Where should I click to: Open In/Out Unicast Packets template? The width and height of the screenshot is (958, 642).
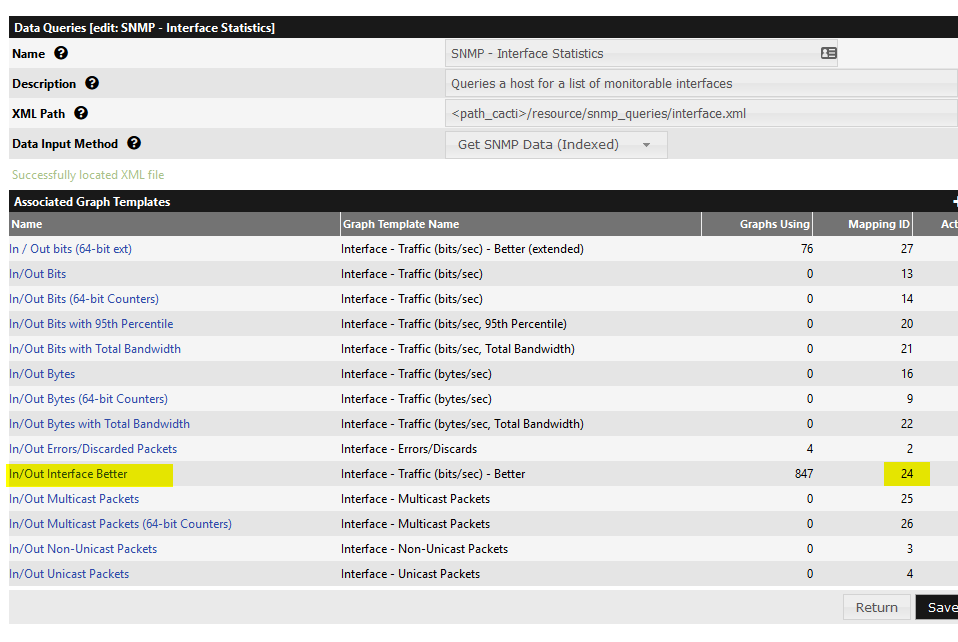coord(69,573)
